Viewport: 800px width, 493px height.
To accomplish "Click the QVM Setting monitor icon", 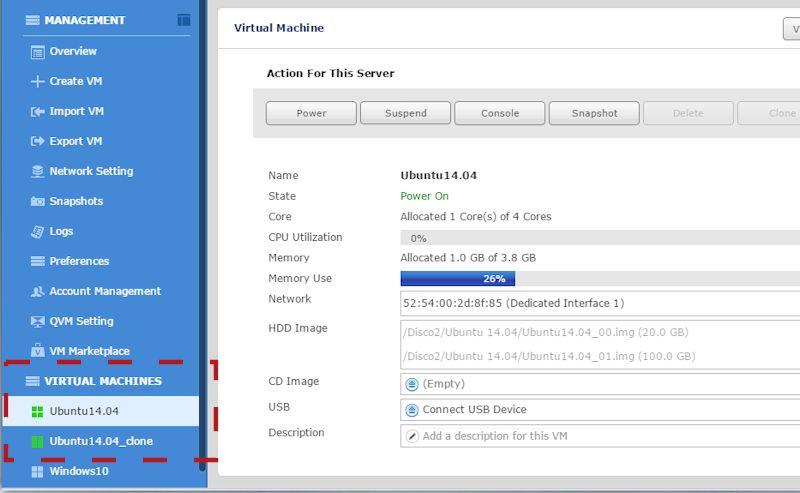I will pyautogui.click(x=37, y=322).
